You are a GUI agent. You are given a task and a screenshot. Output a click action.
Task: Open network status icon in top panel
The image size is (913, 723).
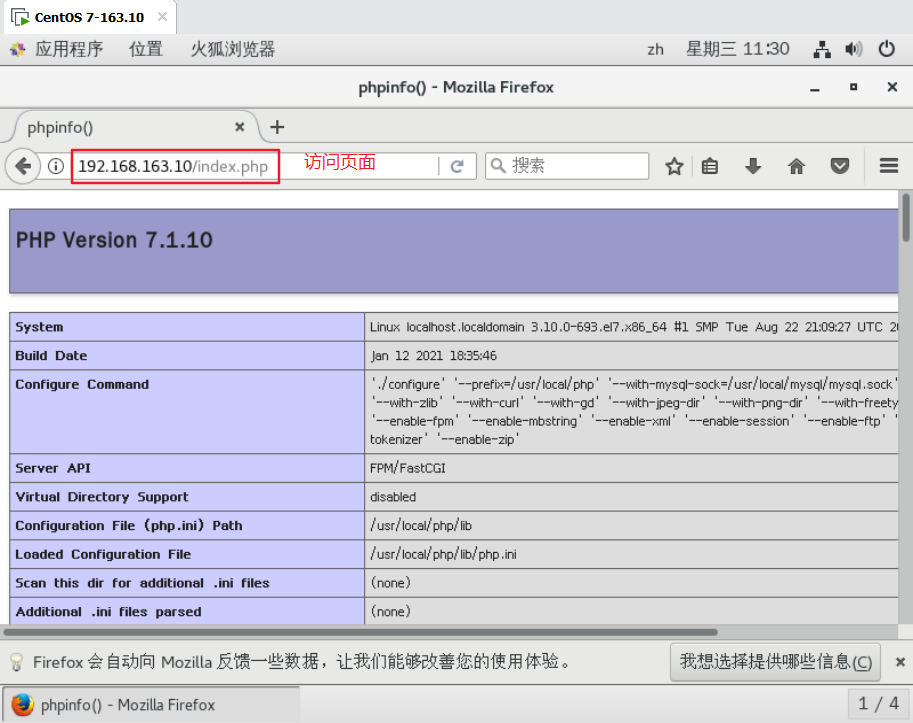coord(822,49)
